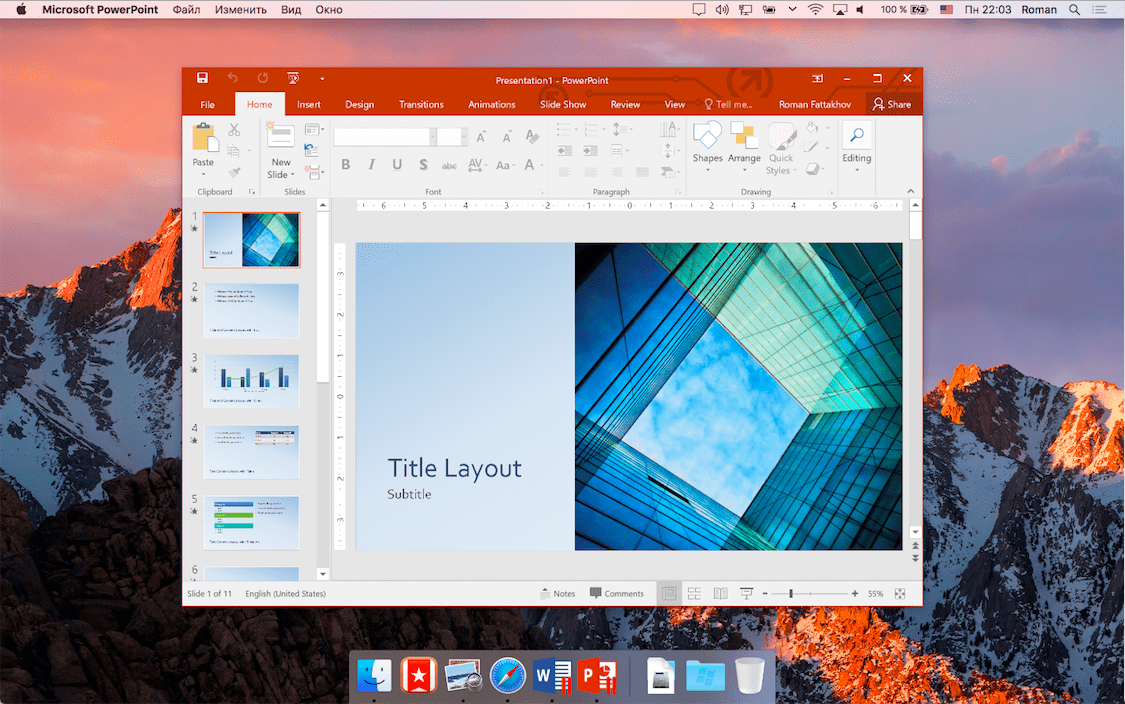Screen dimensions: 1125x704
Task: Open Change Case (Aa) dropdown
Action: click(505, 165)
